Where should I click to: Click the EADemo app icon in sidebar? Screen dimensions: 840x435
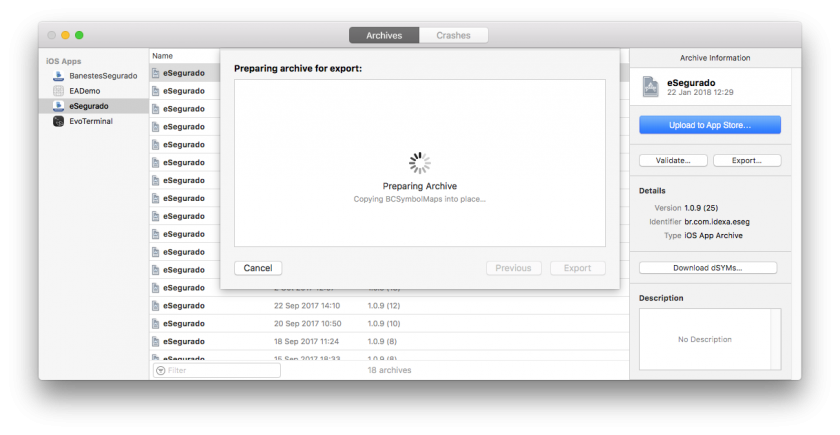(59, 90)
